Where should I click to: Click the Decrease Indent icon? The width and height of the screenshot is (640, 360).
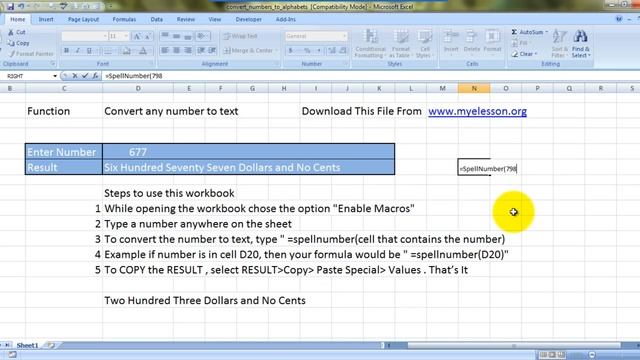[x=201, y=50]
